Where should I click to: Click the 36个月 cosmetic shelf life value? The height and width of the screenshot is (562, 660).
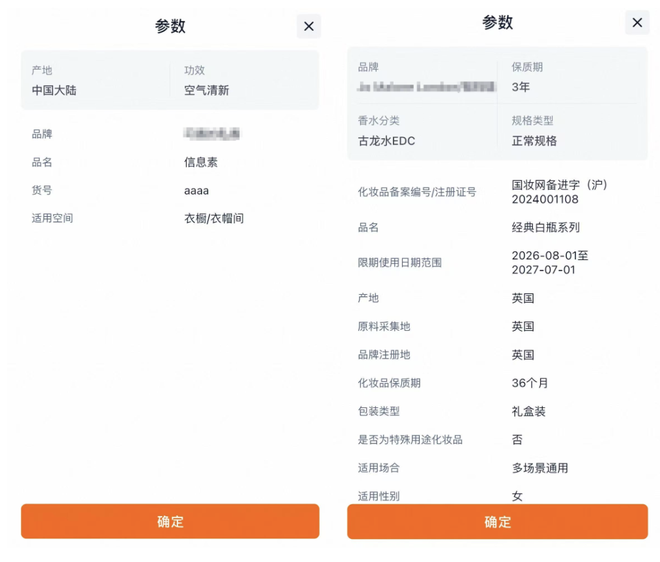(530, 383)
